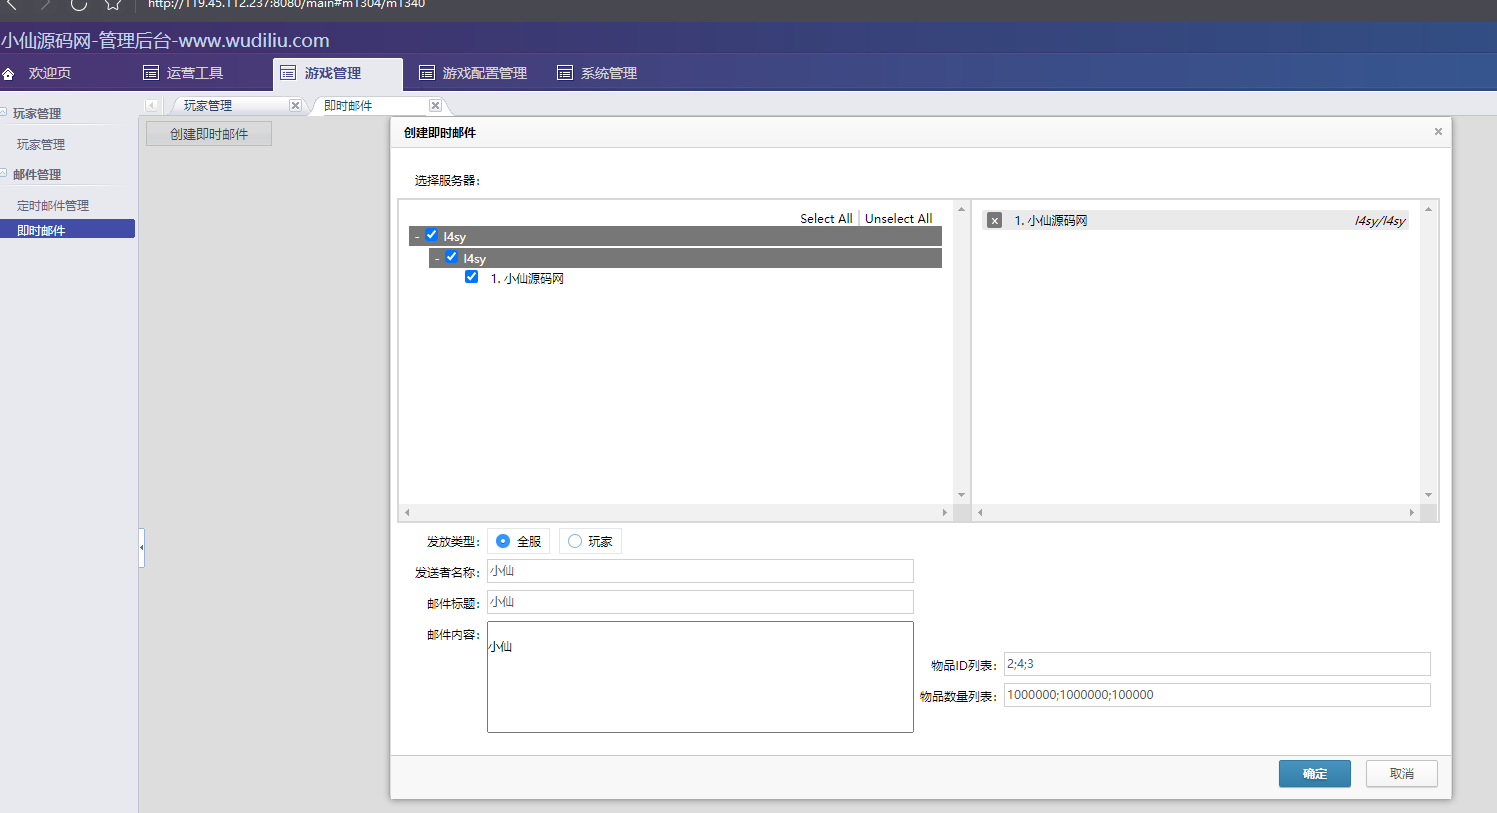
Task: Click the 发送者名称 input field
Action: [x=700, y=571]
